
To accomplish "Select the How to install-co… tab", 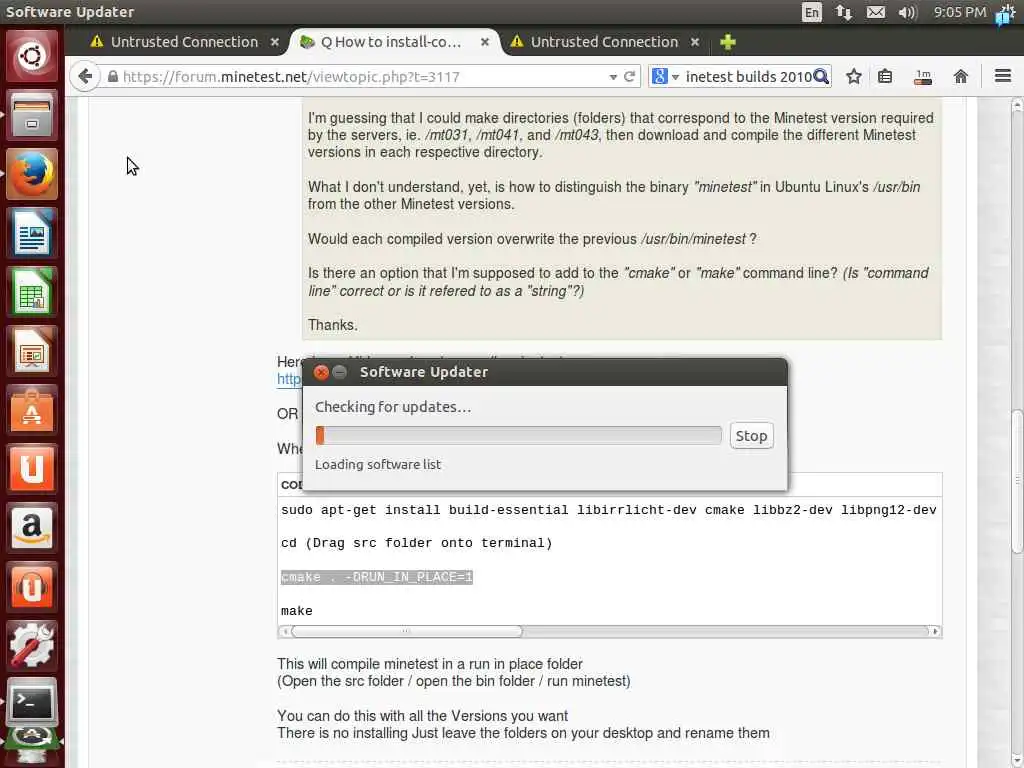I will pos(391,42).
